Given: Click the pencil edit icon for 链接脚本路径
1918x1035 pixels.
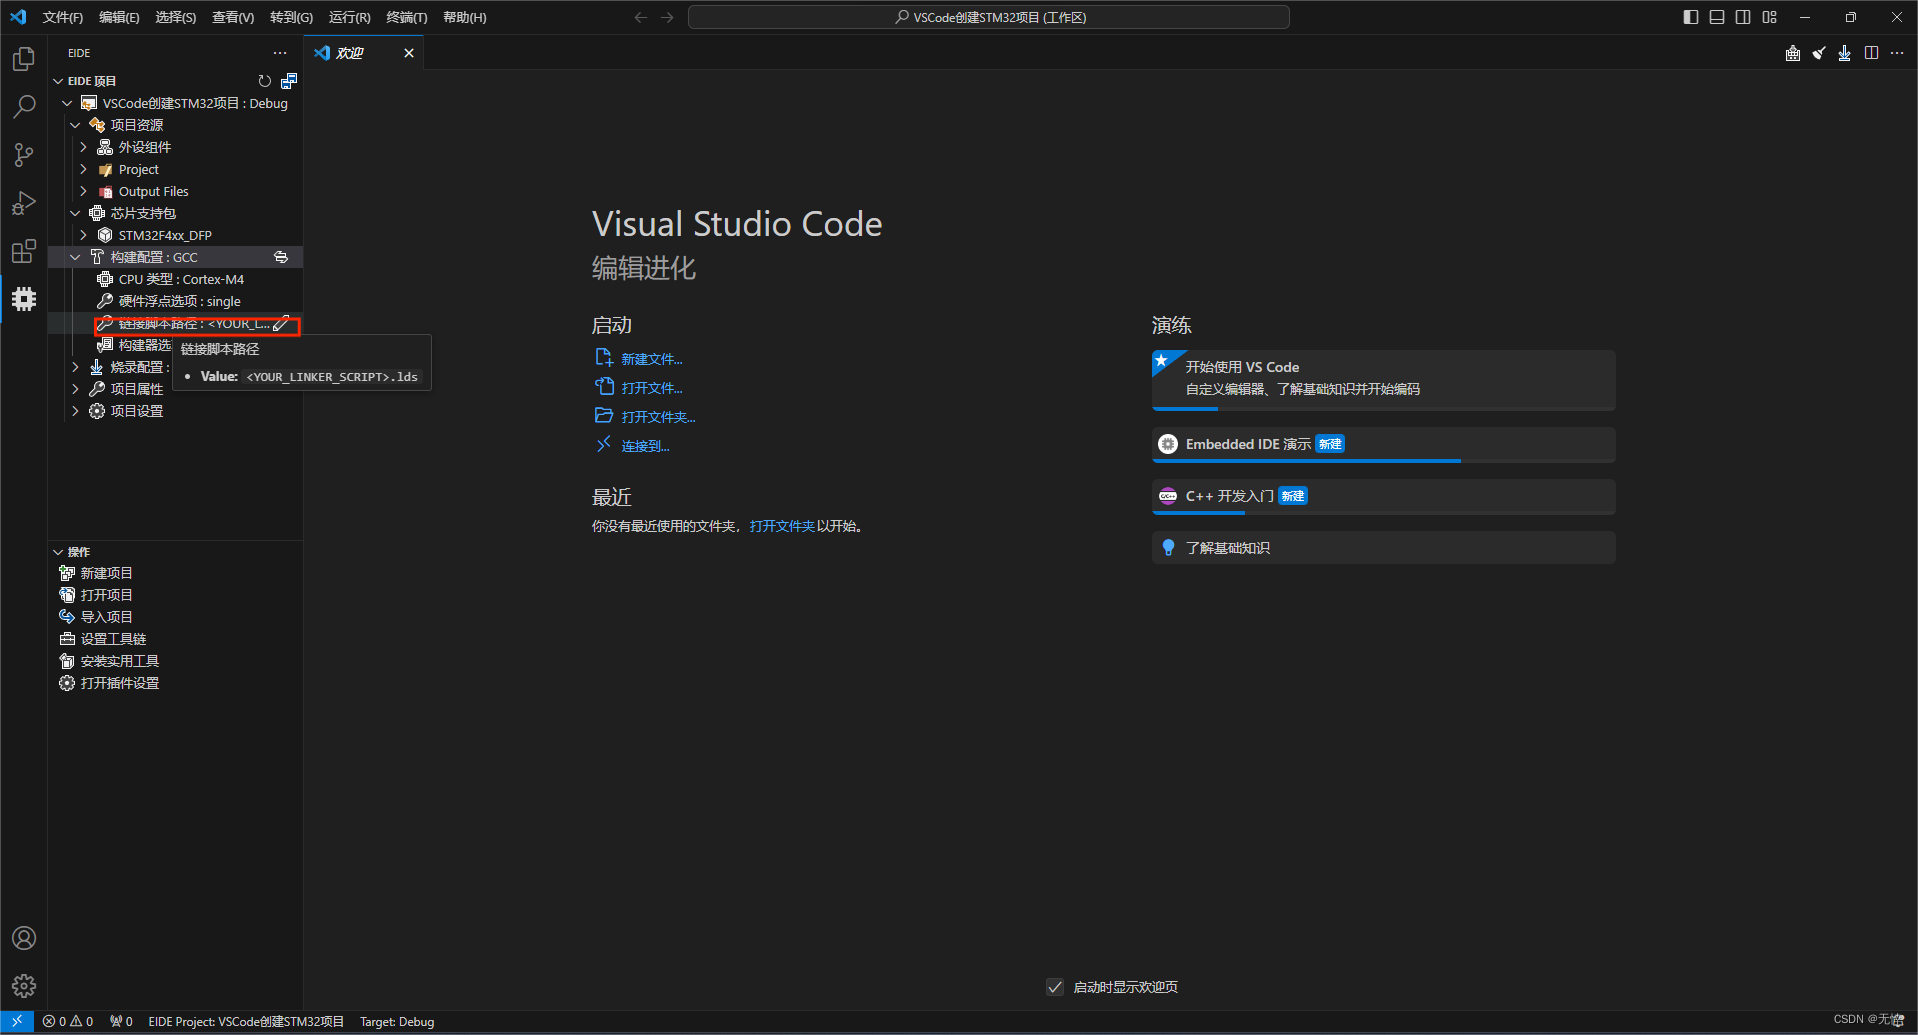Looking at the screenshot, I should tap(282, 323).
